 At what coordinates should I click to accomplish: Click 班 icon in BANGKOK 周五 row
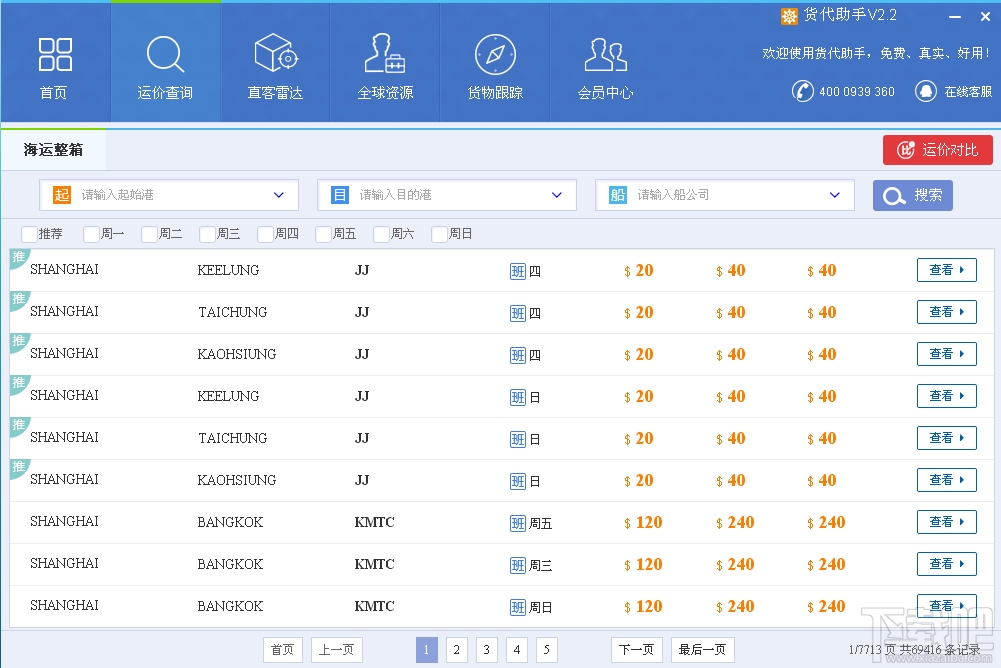pos(518,524)
